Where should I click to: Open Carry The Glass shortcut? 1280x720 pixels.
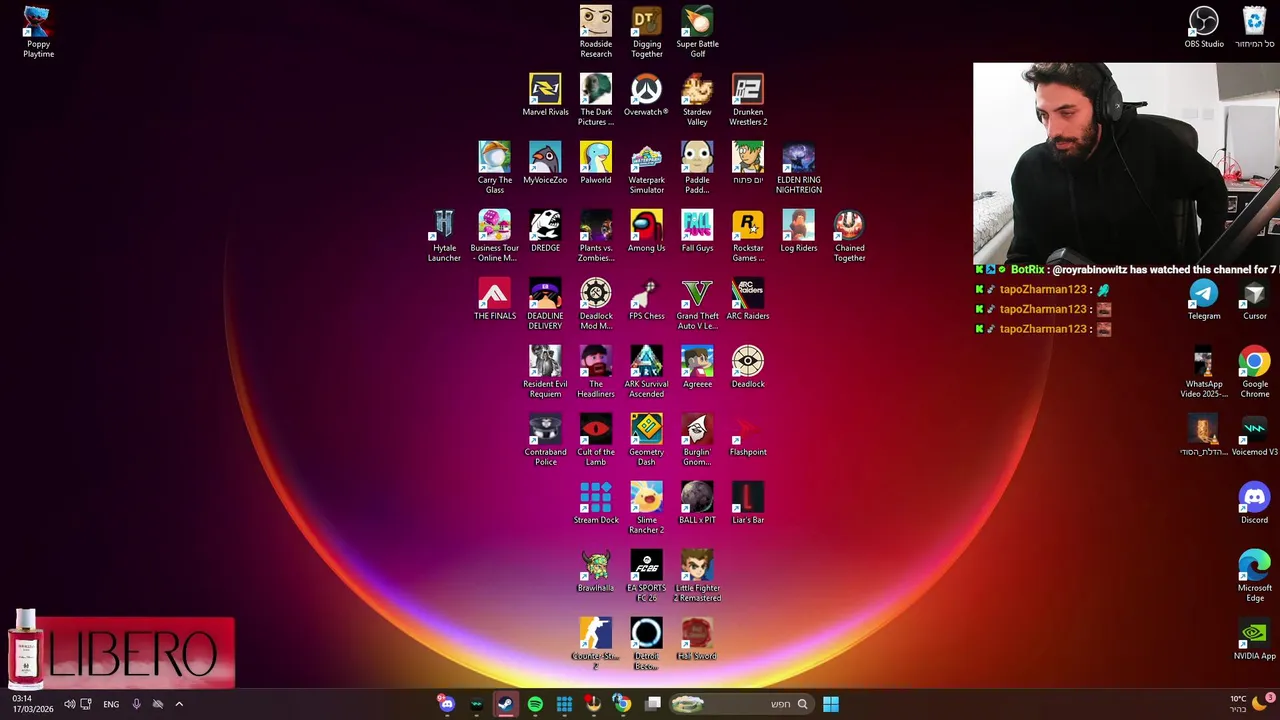click(x=495, y=168)
